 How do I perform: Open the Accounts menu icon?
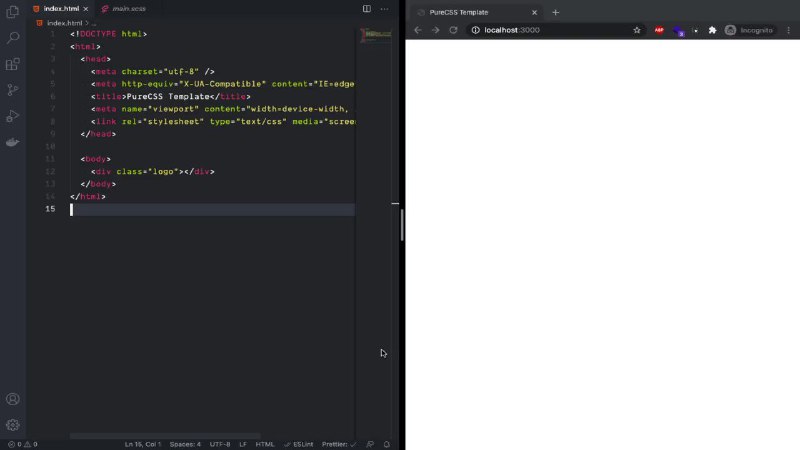[x=13, y=399]
